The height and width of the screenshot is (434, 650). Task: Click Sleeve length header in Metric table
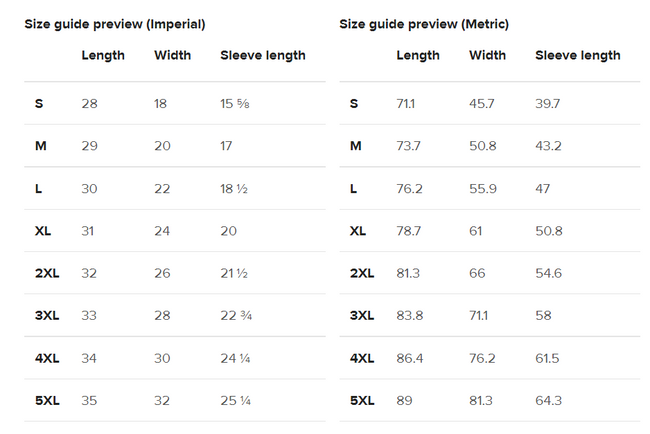click(x=578, y=56)
